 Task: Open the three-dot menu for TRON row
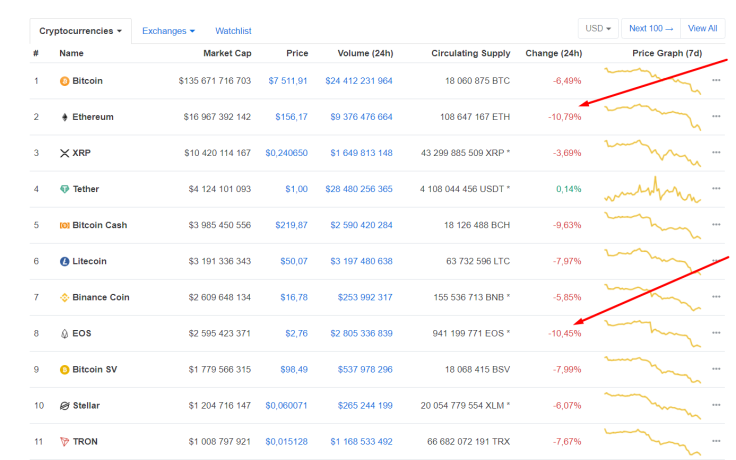pos(716,441)
